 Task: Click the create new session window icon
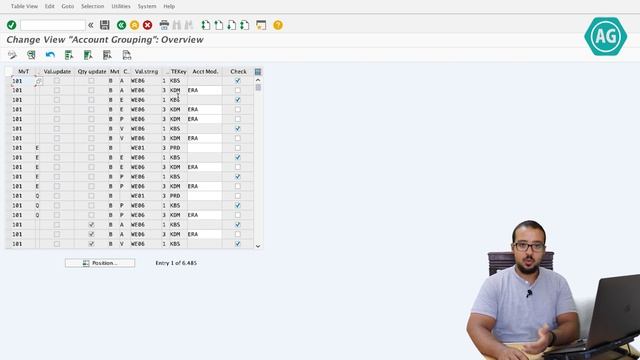[261, 25]
